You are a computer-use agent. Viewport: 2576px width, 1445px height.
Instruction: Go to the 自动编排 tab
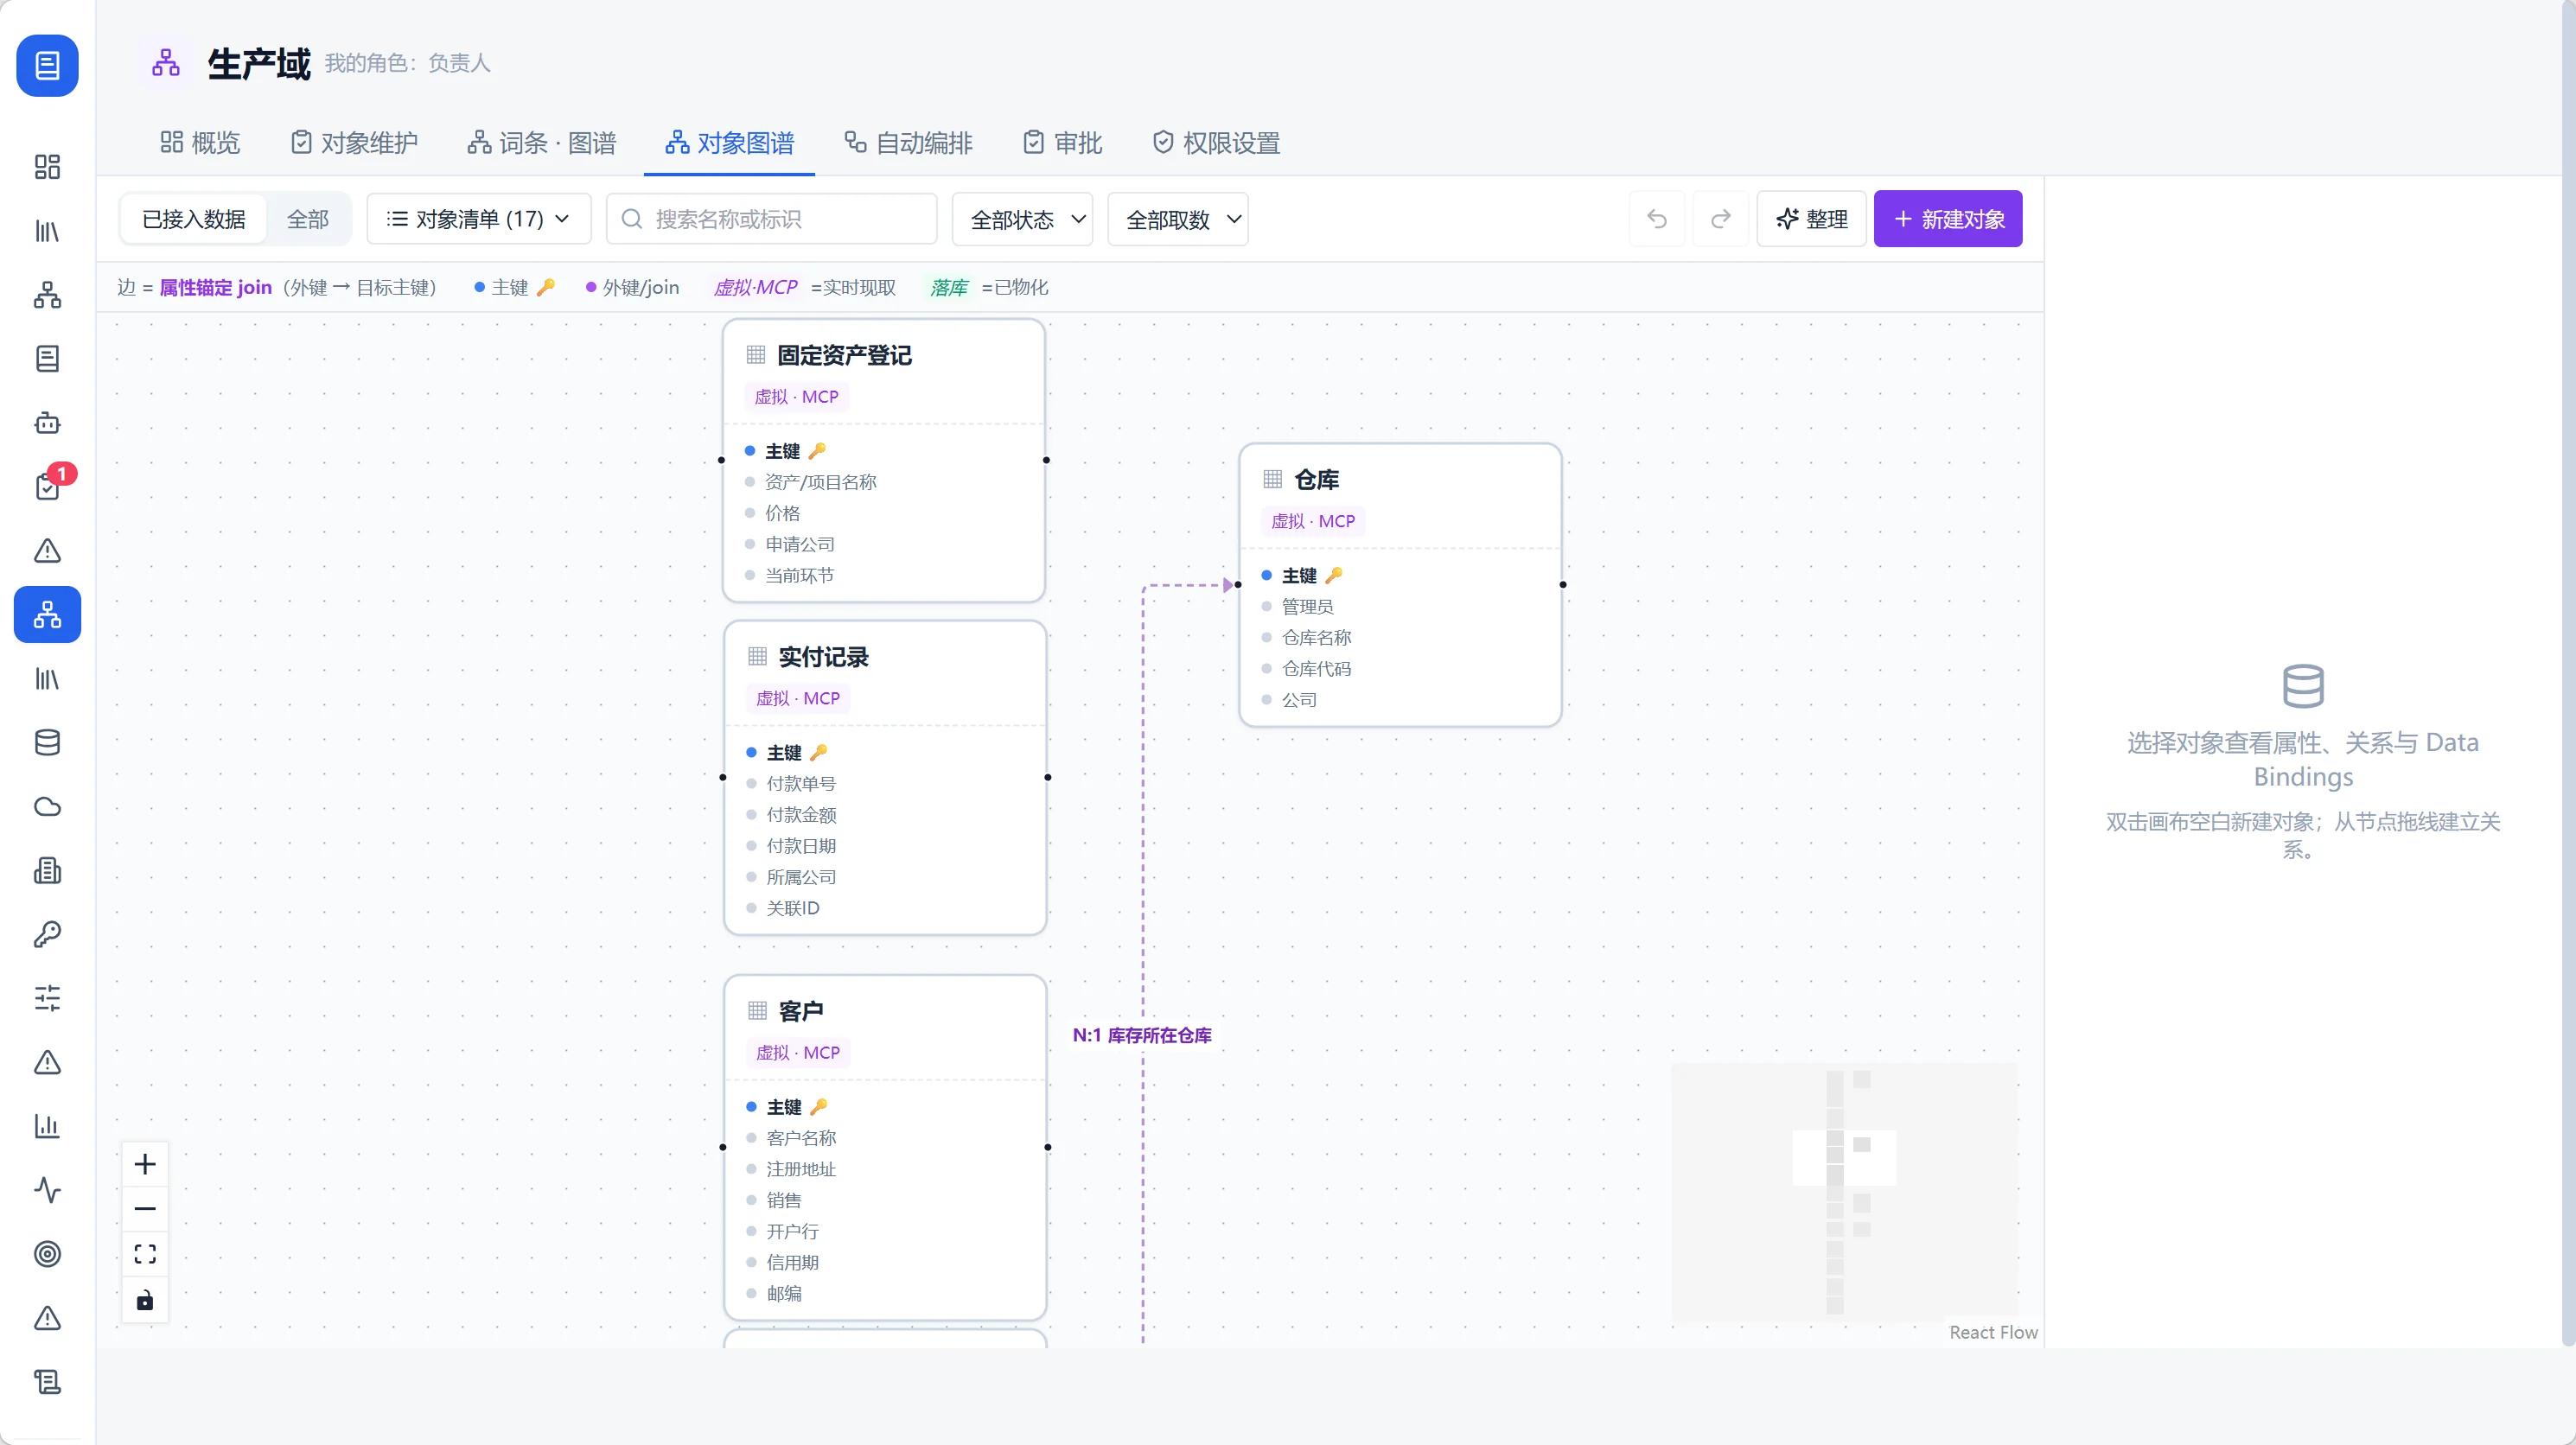908,143
